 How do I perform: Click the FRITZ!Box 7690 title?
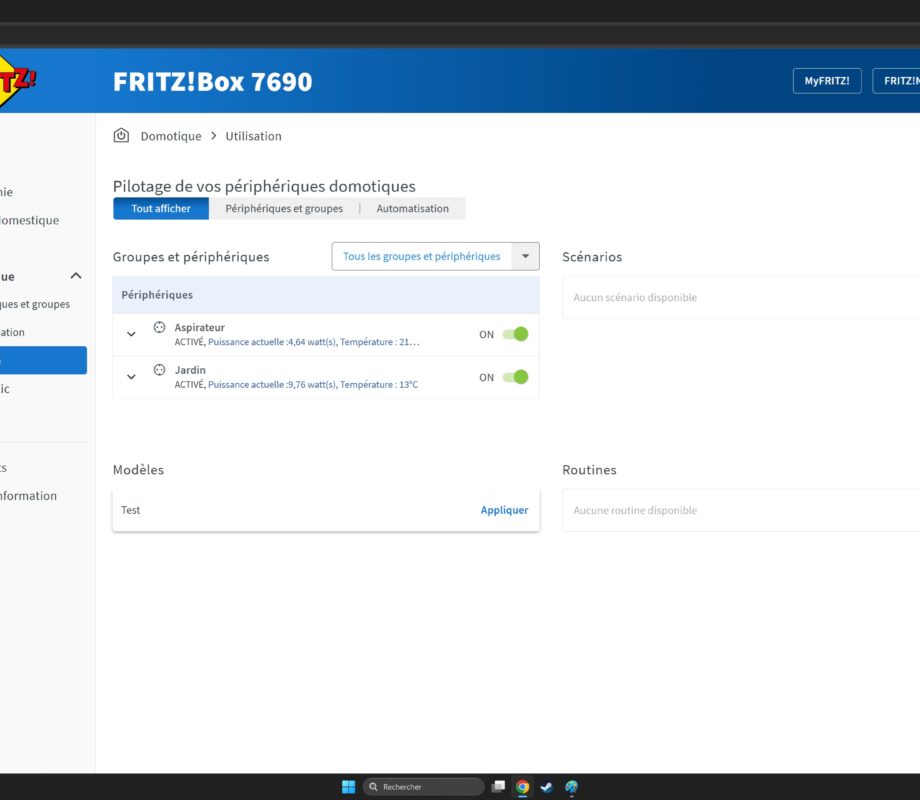point(212,82)
